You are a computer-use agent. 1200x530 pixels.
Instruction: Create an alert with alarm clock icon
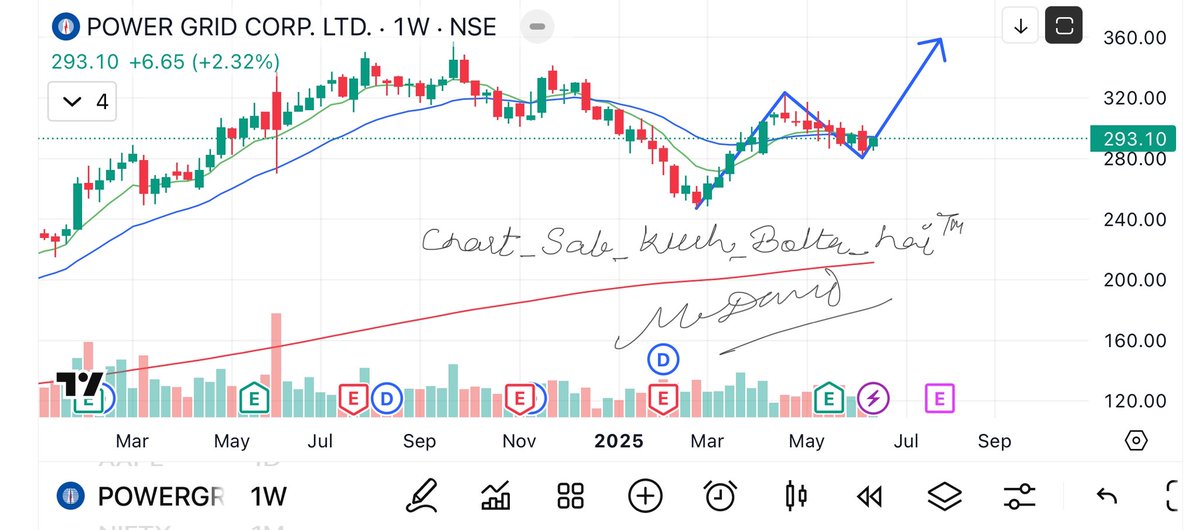point(720,494)
